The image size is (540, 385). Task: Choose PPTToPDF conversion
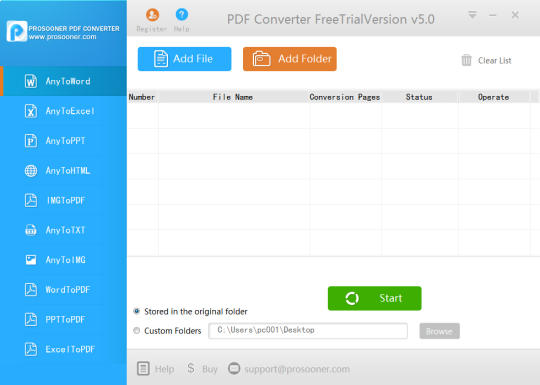tap(63, 320)
